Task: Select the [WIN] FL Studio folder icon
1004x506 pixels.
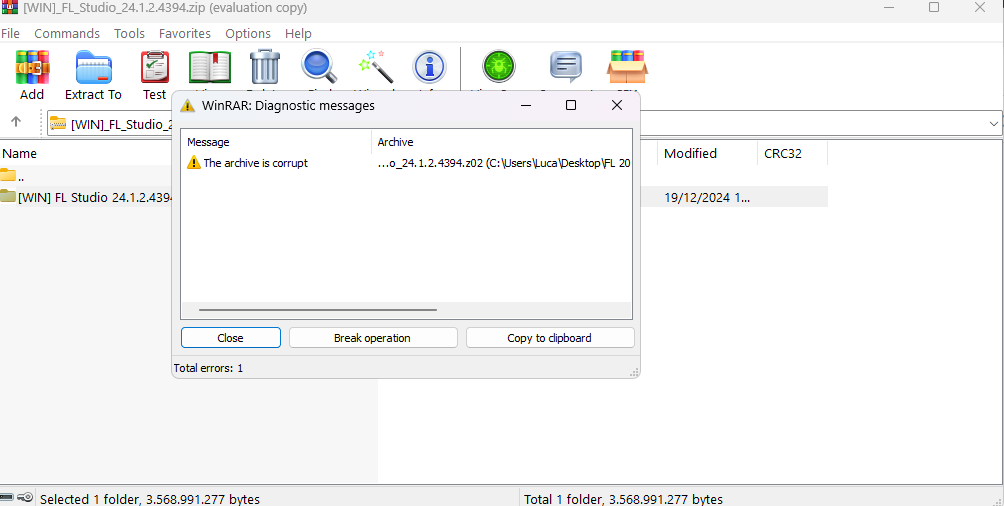Action: (8, 196)
